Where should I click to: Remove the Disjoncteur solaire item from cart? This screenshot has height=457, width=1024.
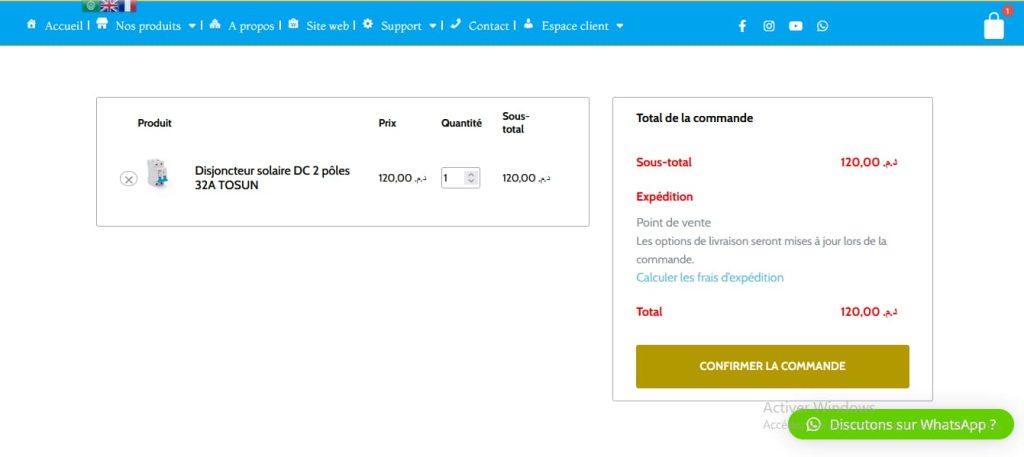point(128,179)
